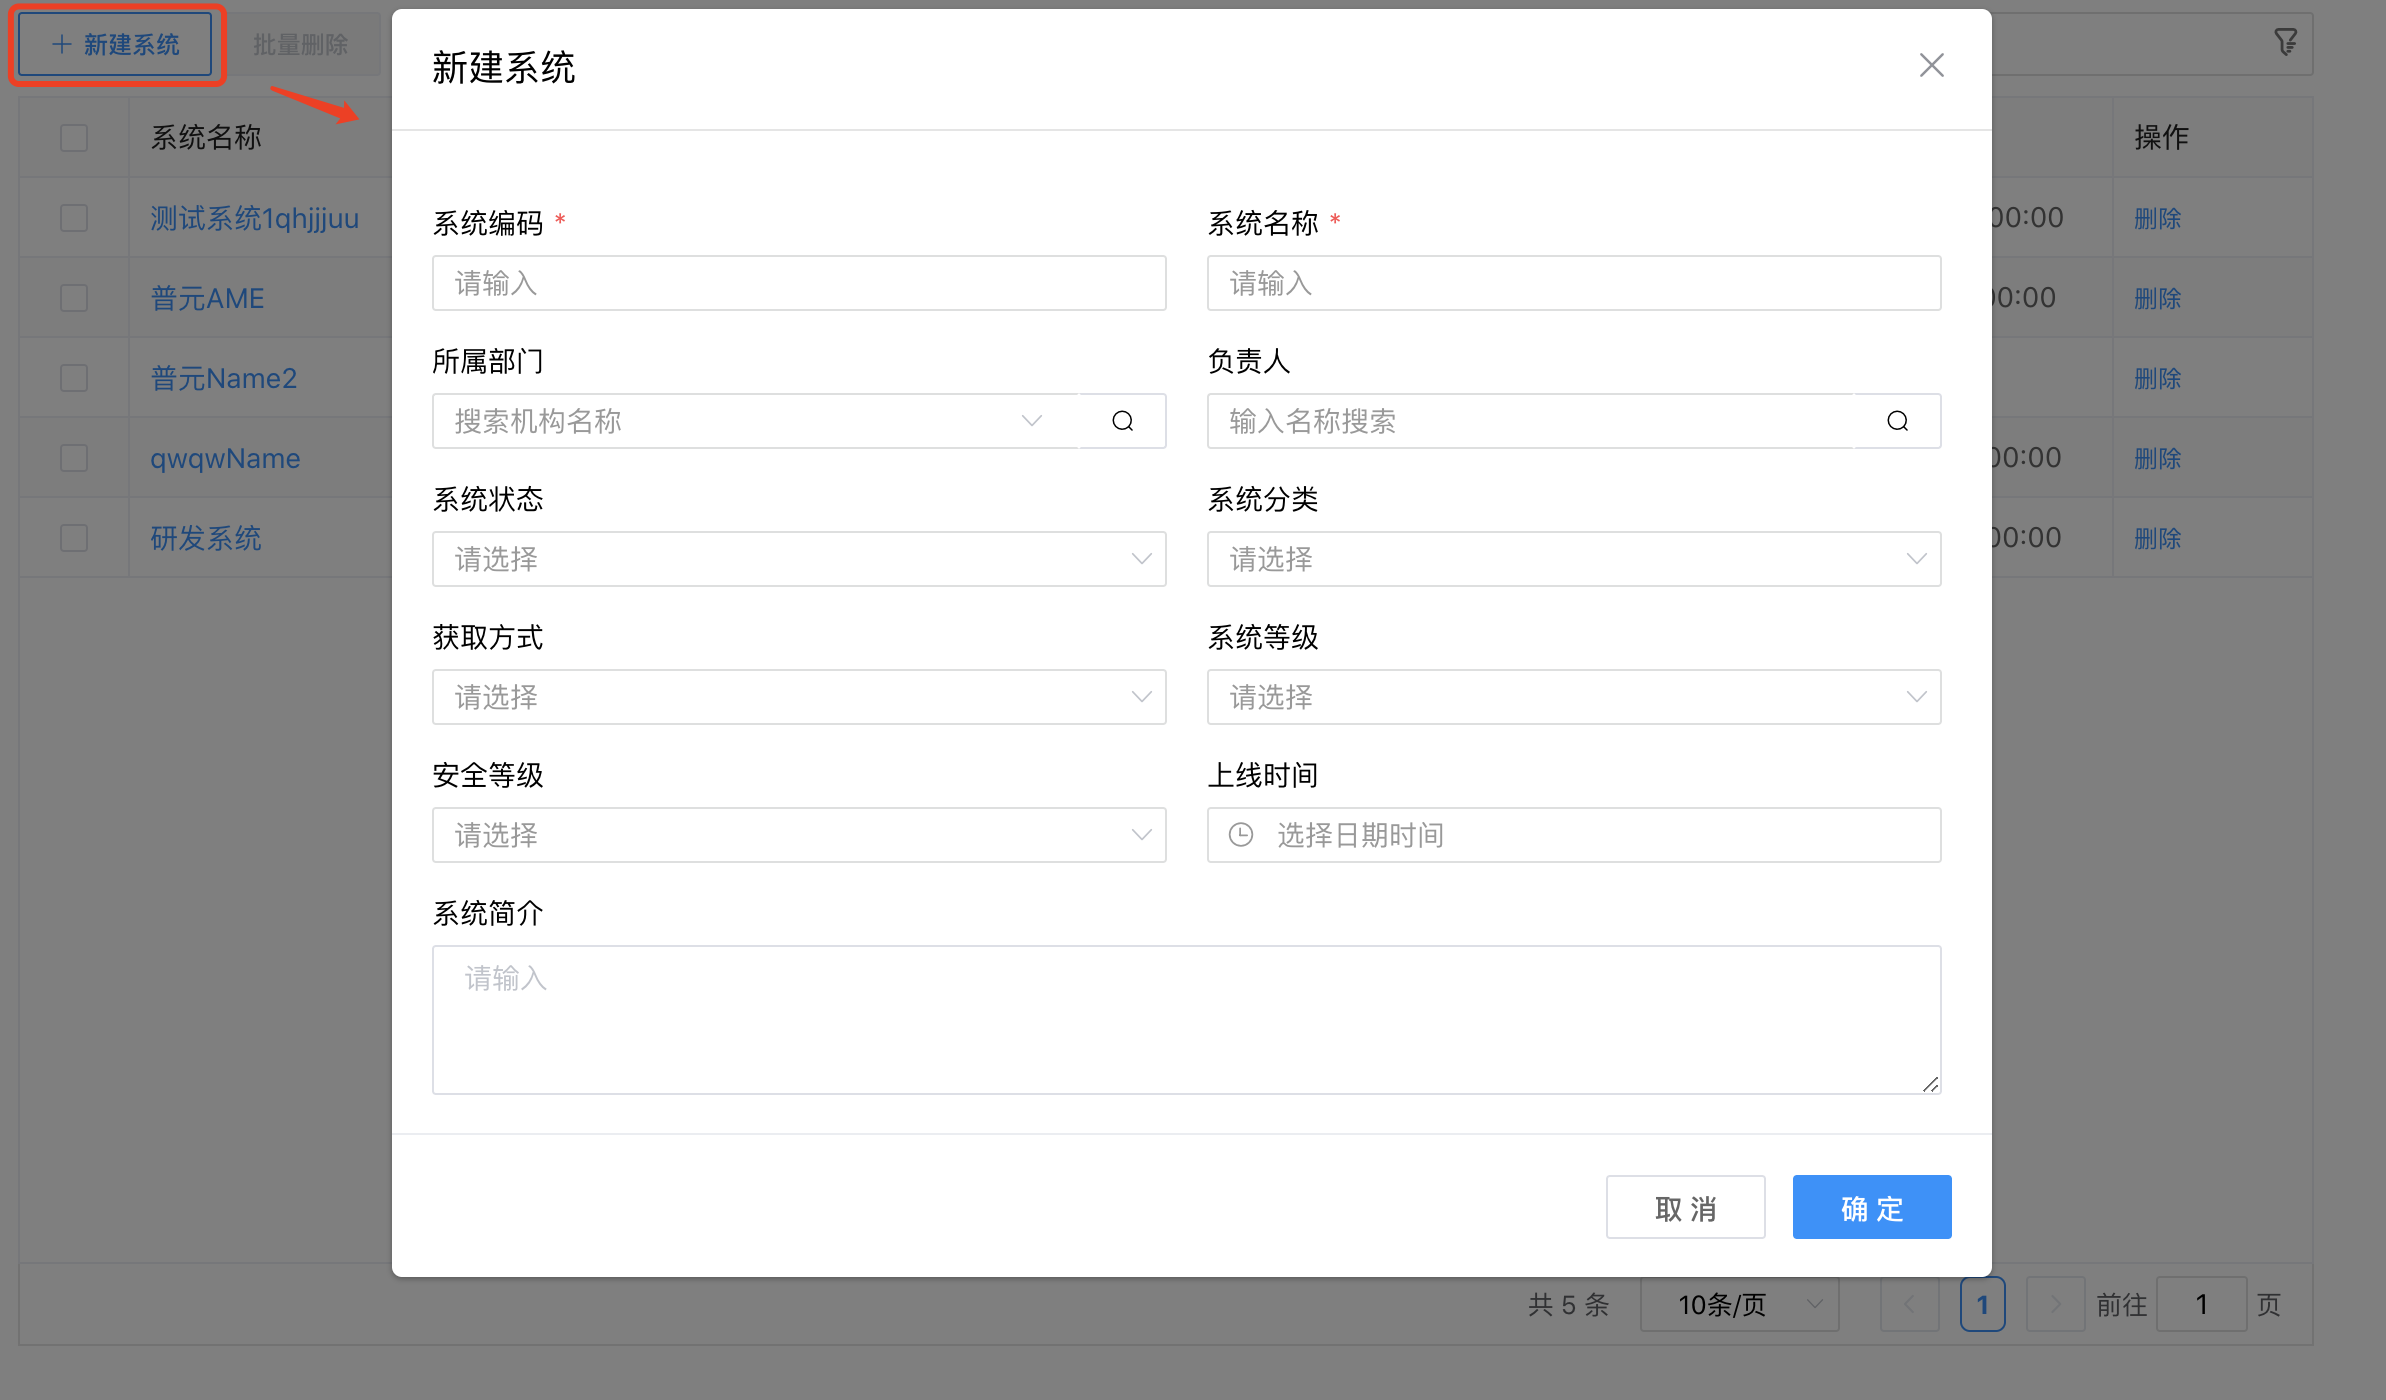Image resolution: width=2386 pixels, height=1400 pixels.
Task: Click the search magnifier in 负责人 field
Action: pyautogui.click(x=1896, y=421)
